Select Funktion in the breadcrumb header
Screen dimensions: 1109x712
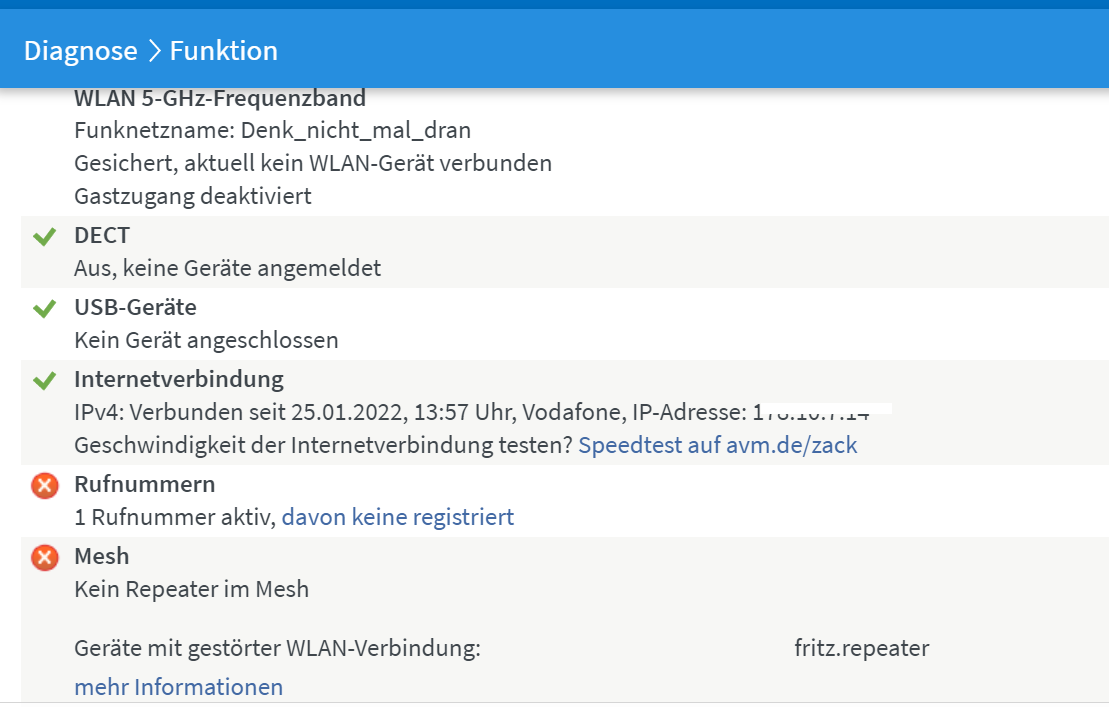[224, 50]
